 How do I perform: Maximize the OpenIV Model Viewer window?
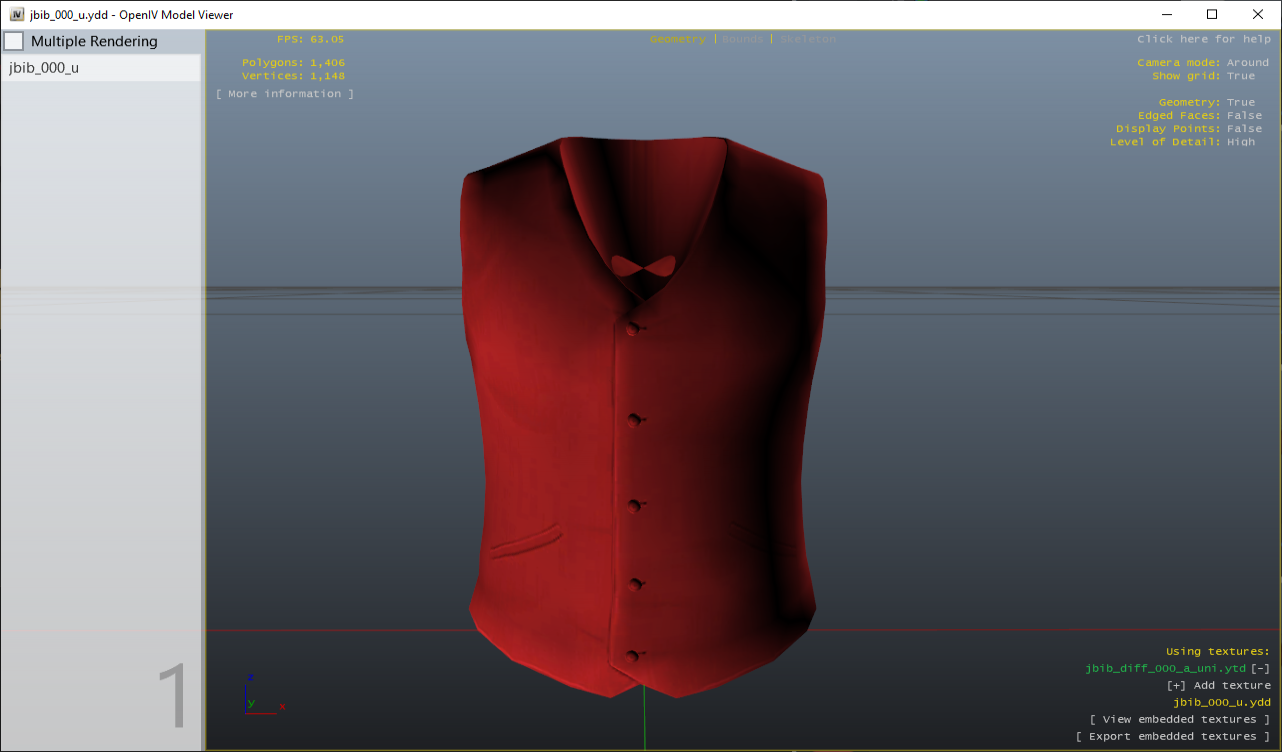click(x=1212, y=14)
